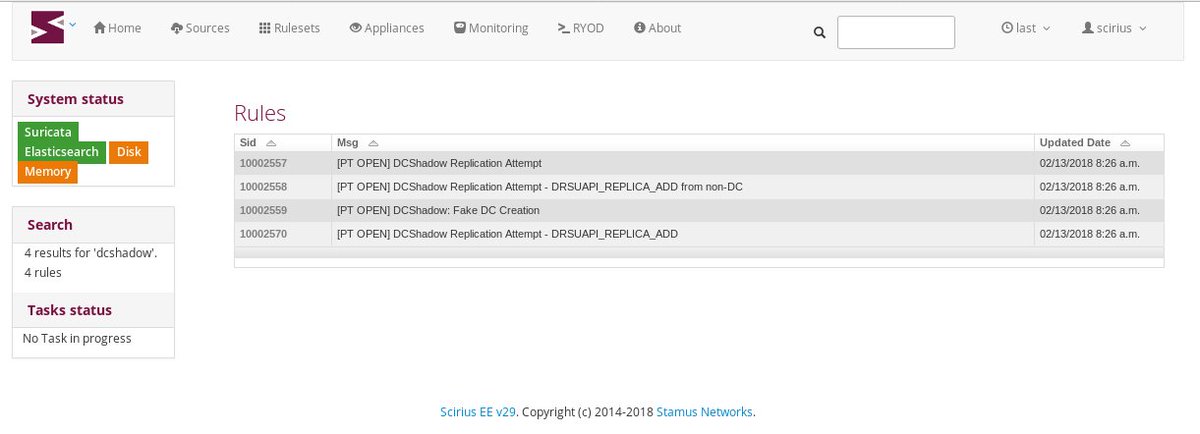Click the Monitoring disk icon
The height and width of the screenshot is (434, 1200).
click(x=459, y=28)
